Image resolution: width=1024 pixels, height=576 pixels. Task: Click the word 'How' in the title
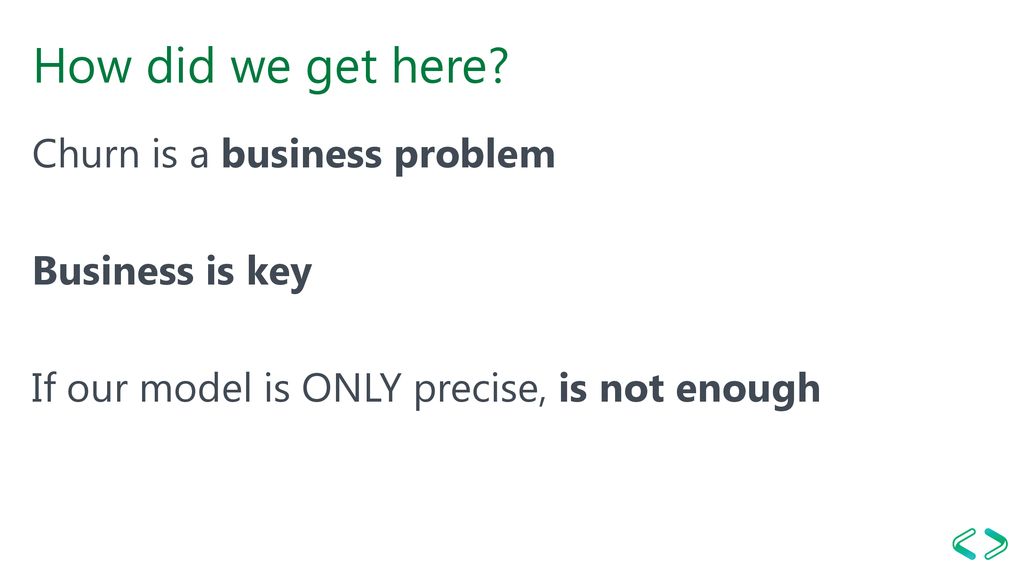tap(82, 66)
